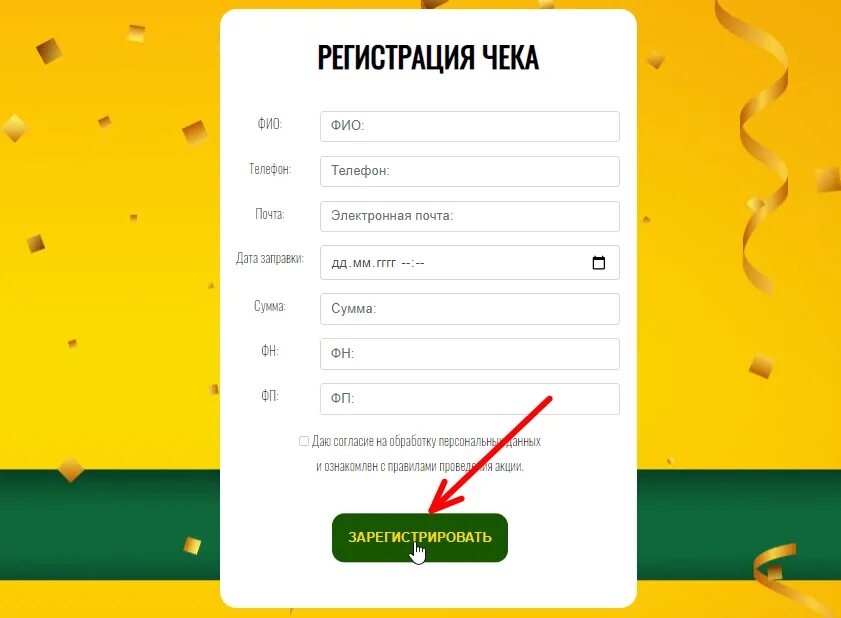Select the time segment --:-- in date field
The height and width of the screenshot is (618, 841).
[413, 263]
